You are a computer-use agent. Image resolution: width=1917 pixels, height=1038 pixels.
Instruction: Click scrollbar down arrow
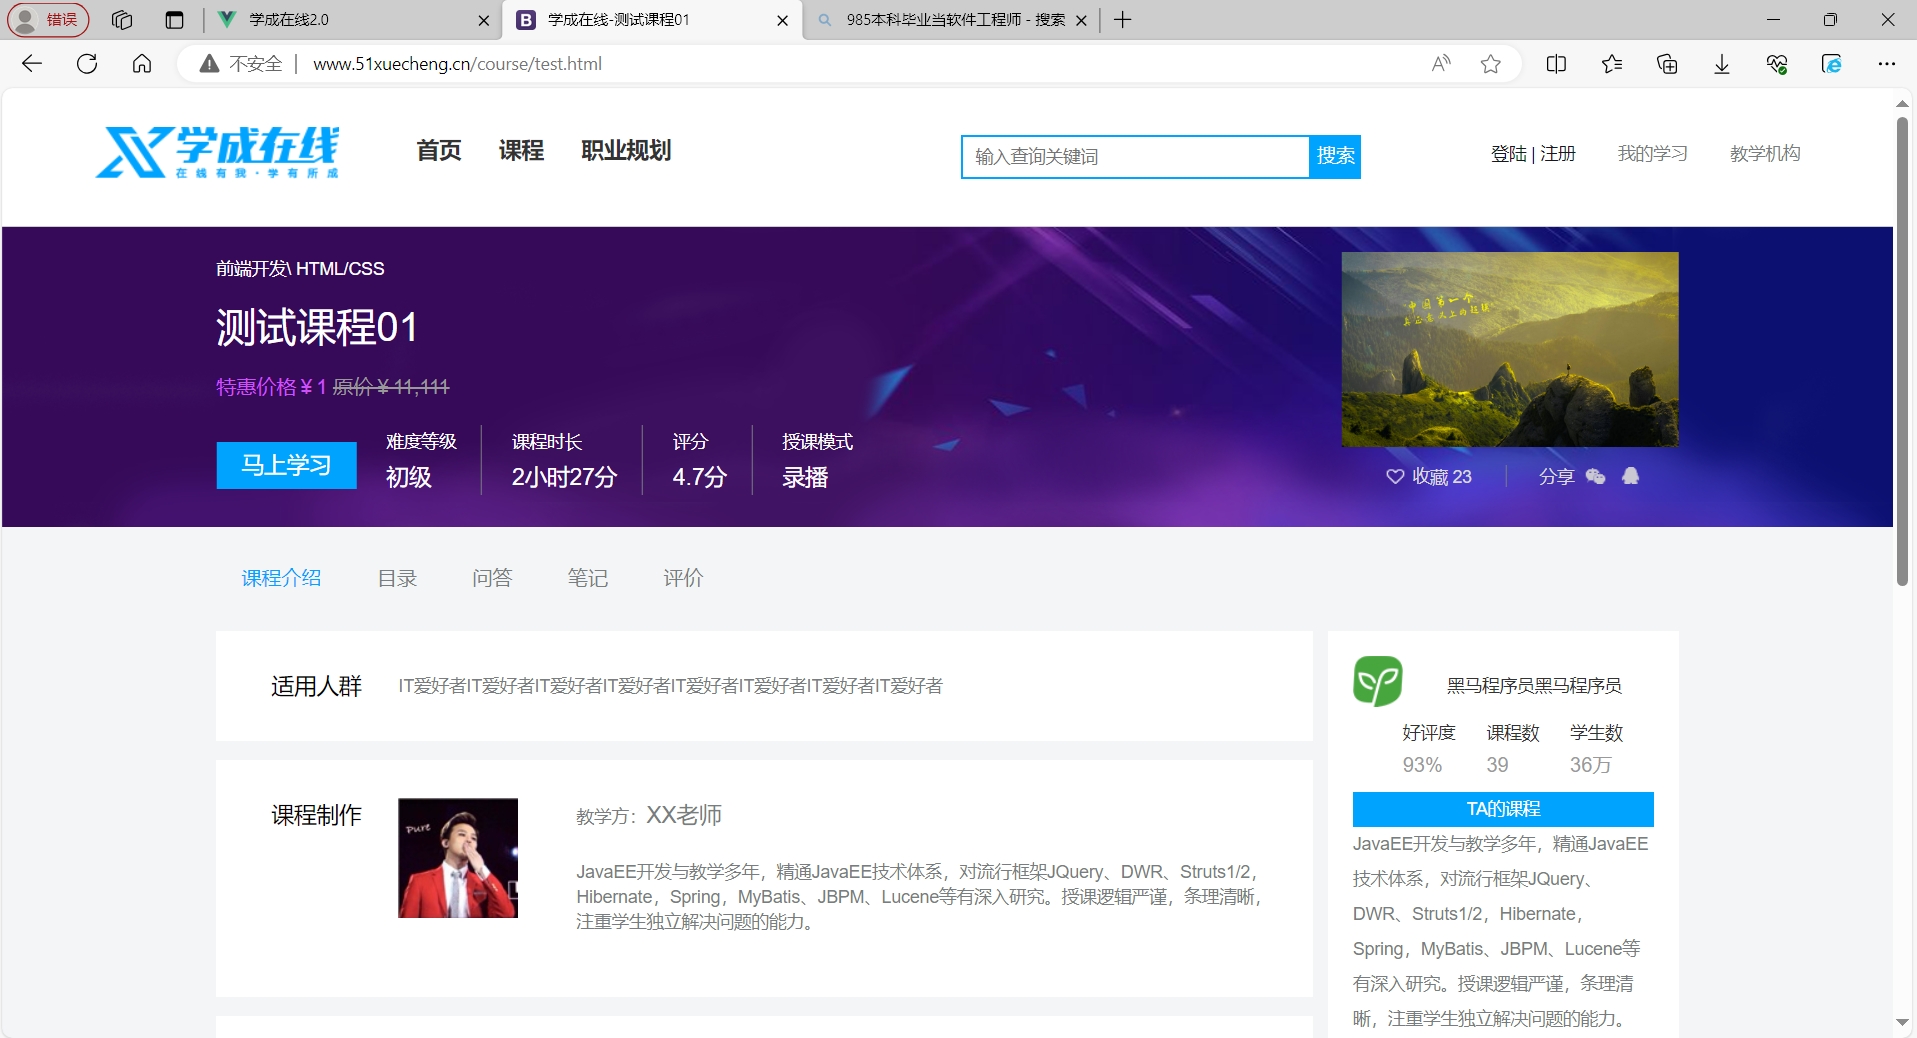pos(1902,1022)
